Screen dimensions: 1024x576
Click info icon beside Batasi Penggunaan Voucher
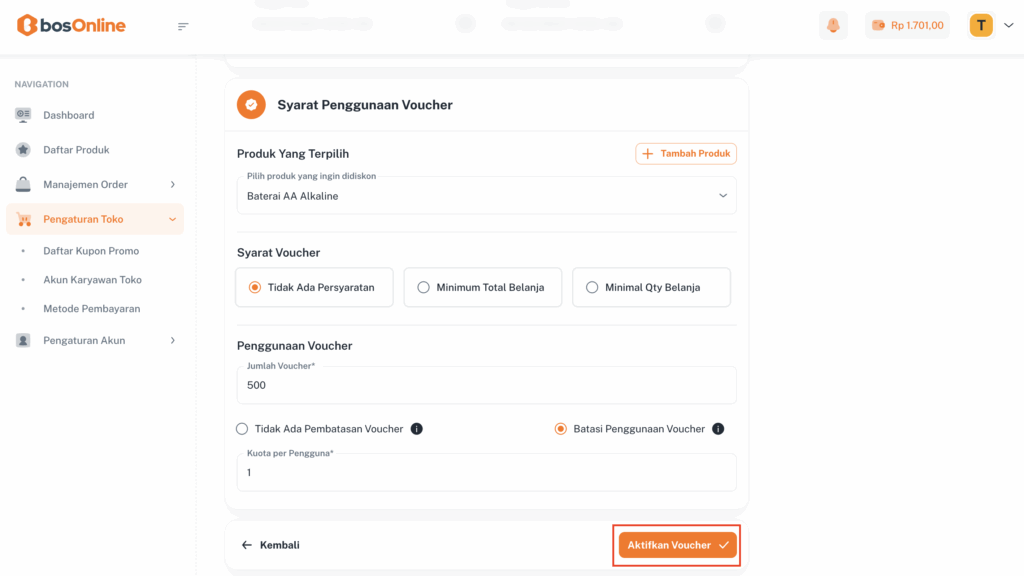click(718, 429)
